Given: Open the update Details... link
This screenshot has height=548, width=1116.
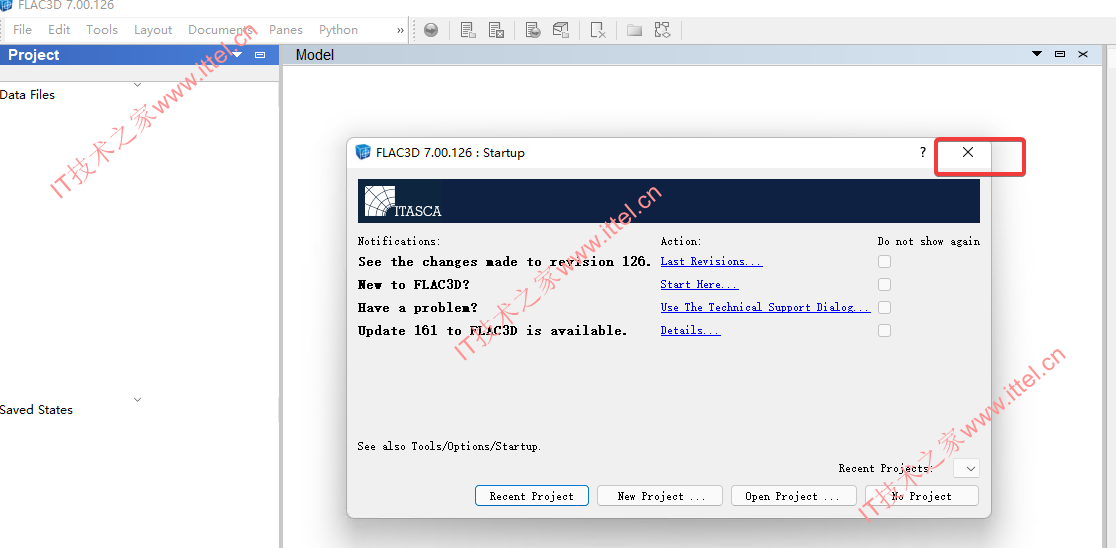Looking at the screenshot, I should (x=690, y=330).
